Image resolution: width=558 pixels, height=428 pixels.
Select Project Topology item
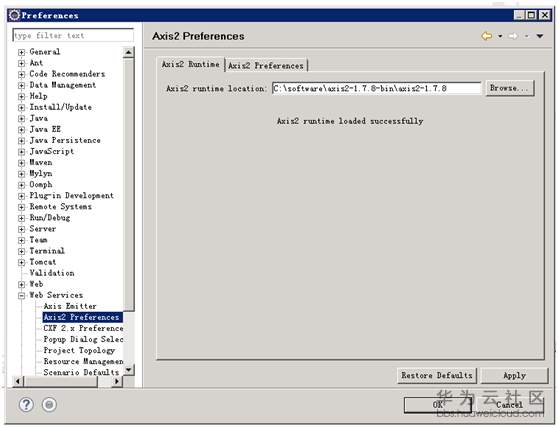coord(79,350)
